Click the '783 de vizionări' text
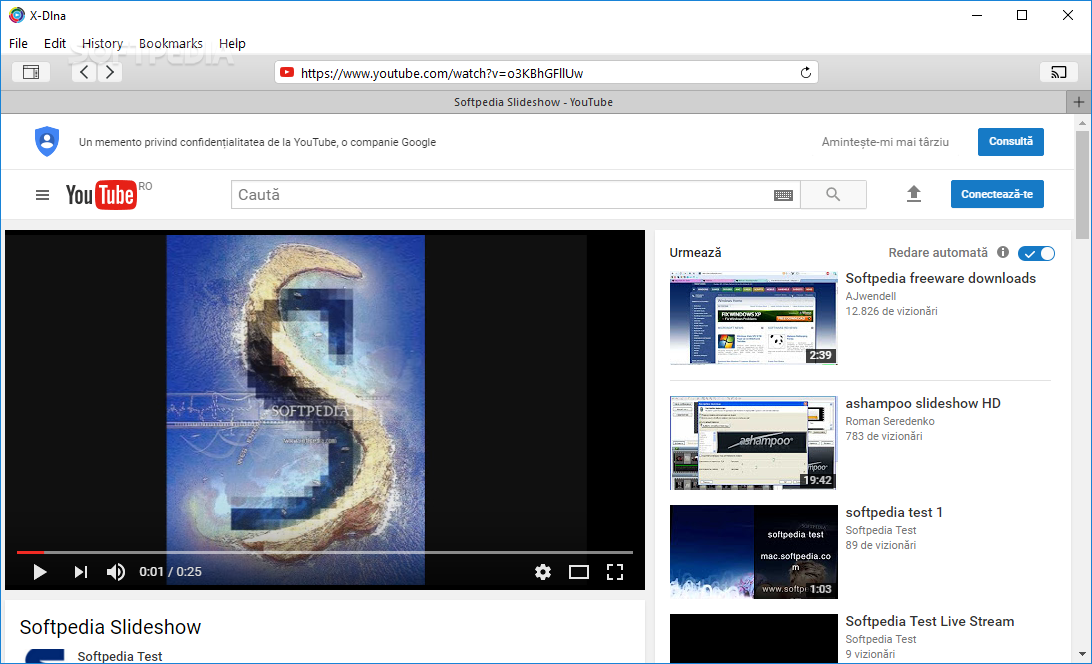 [884, 436]
